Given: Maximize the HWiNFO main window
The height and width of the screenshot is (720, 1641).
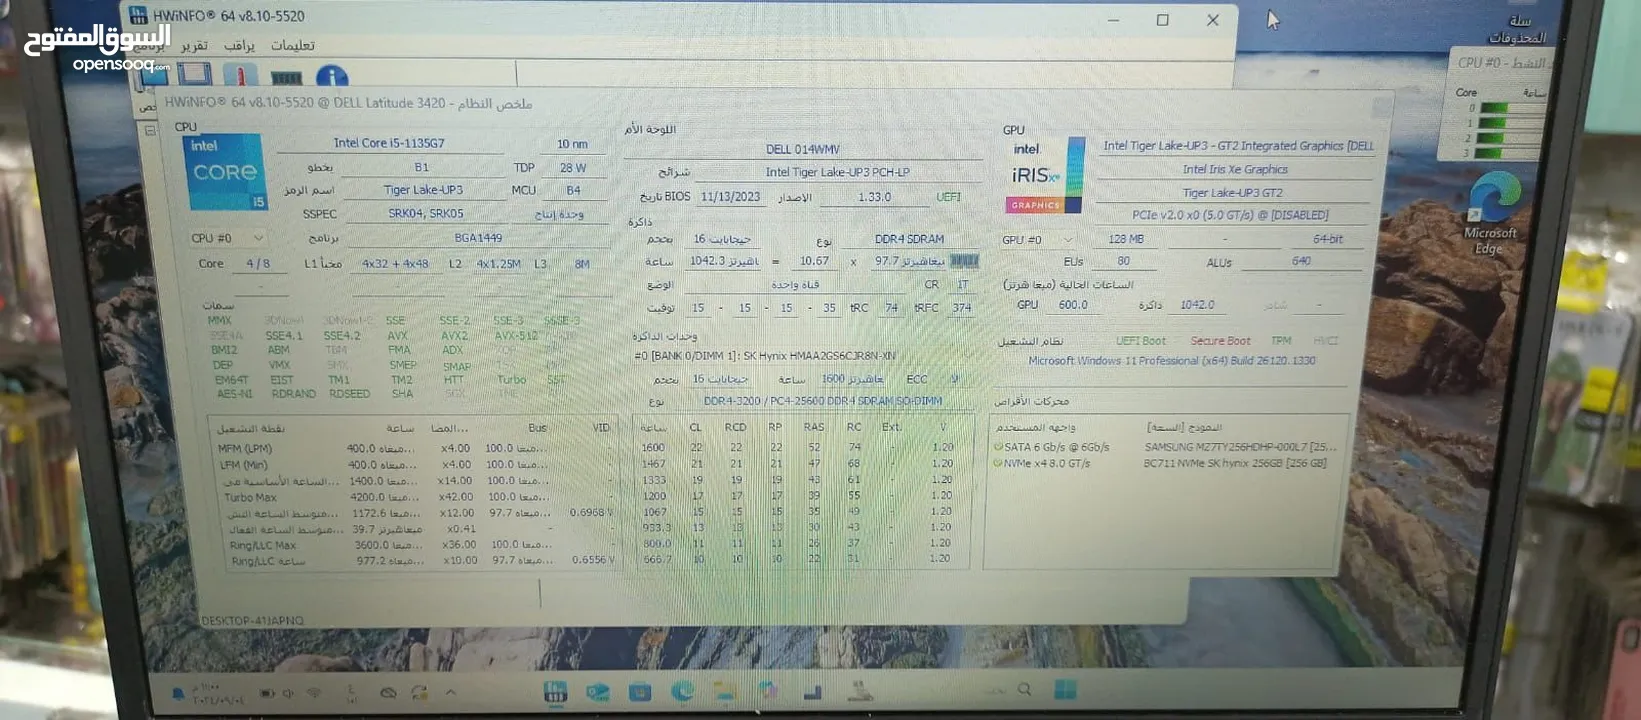Looking at the screenshot, I should point(1162,20).
